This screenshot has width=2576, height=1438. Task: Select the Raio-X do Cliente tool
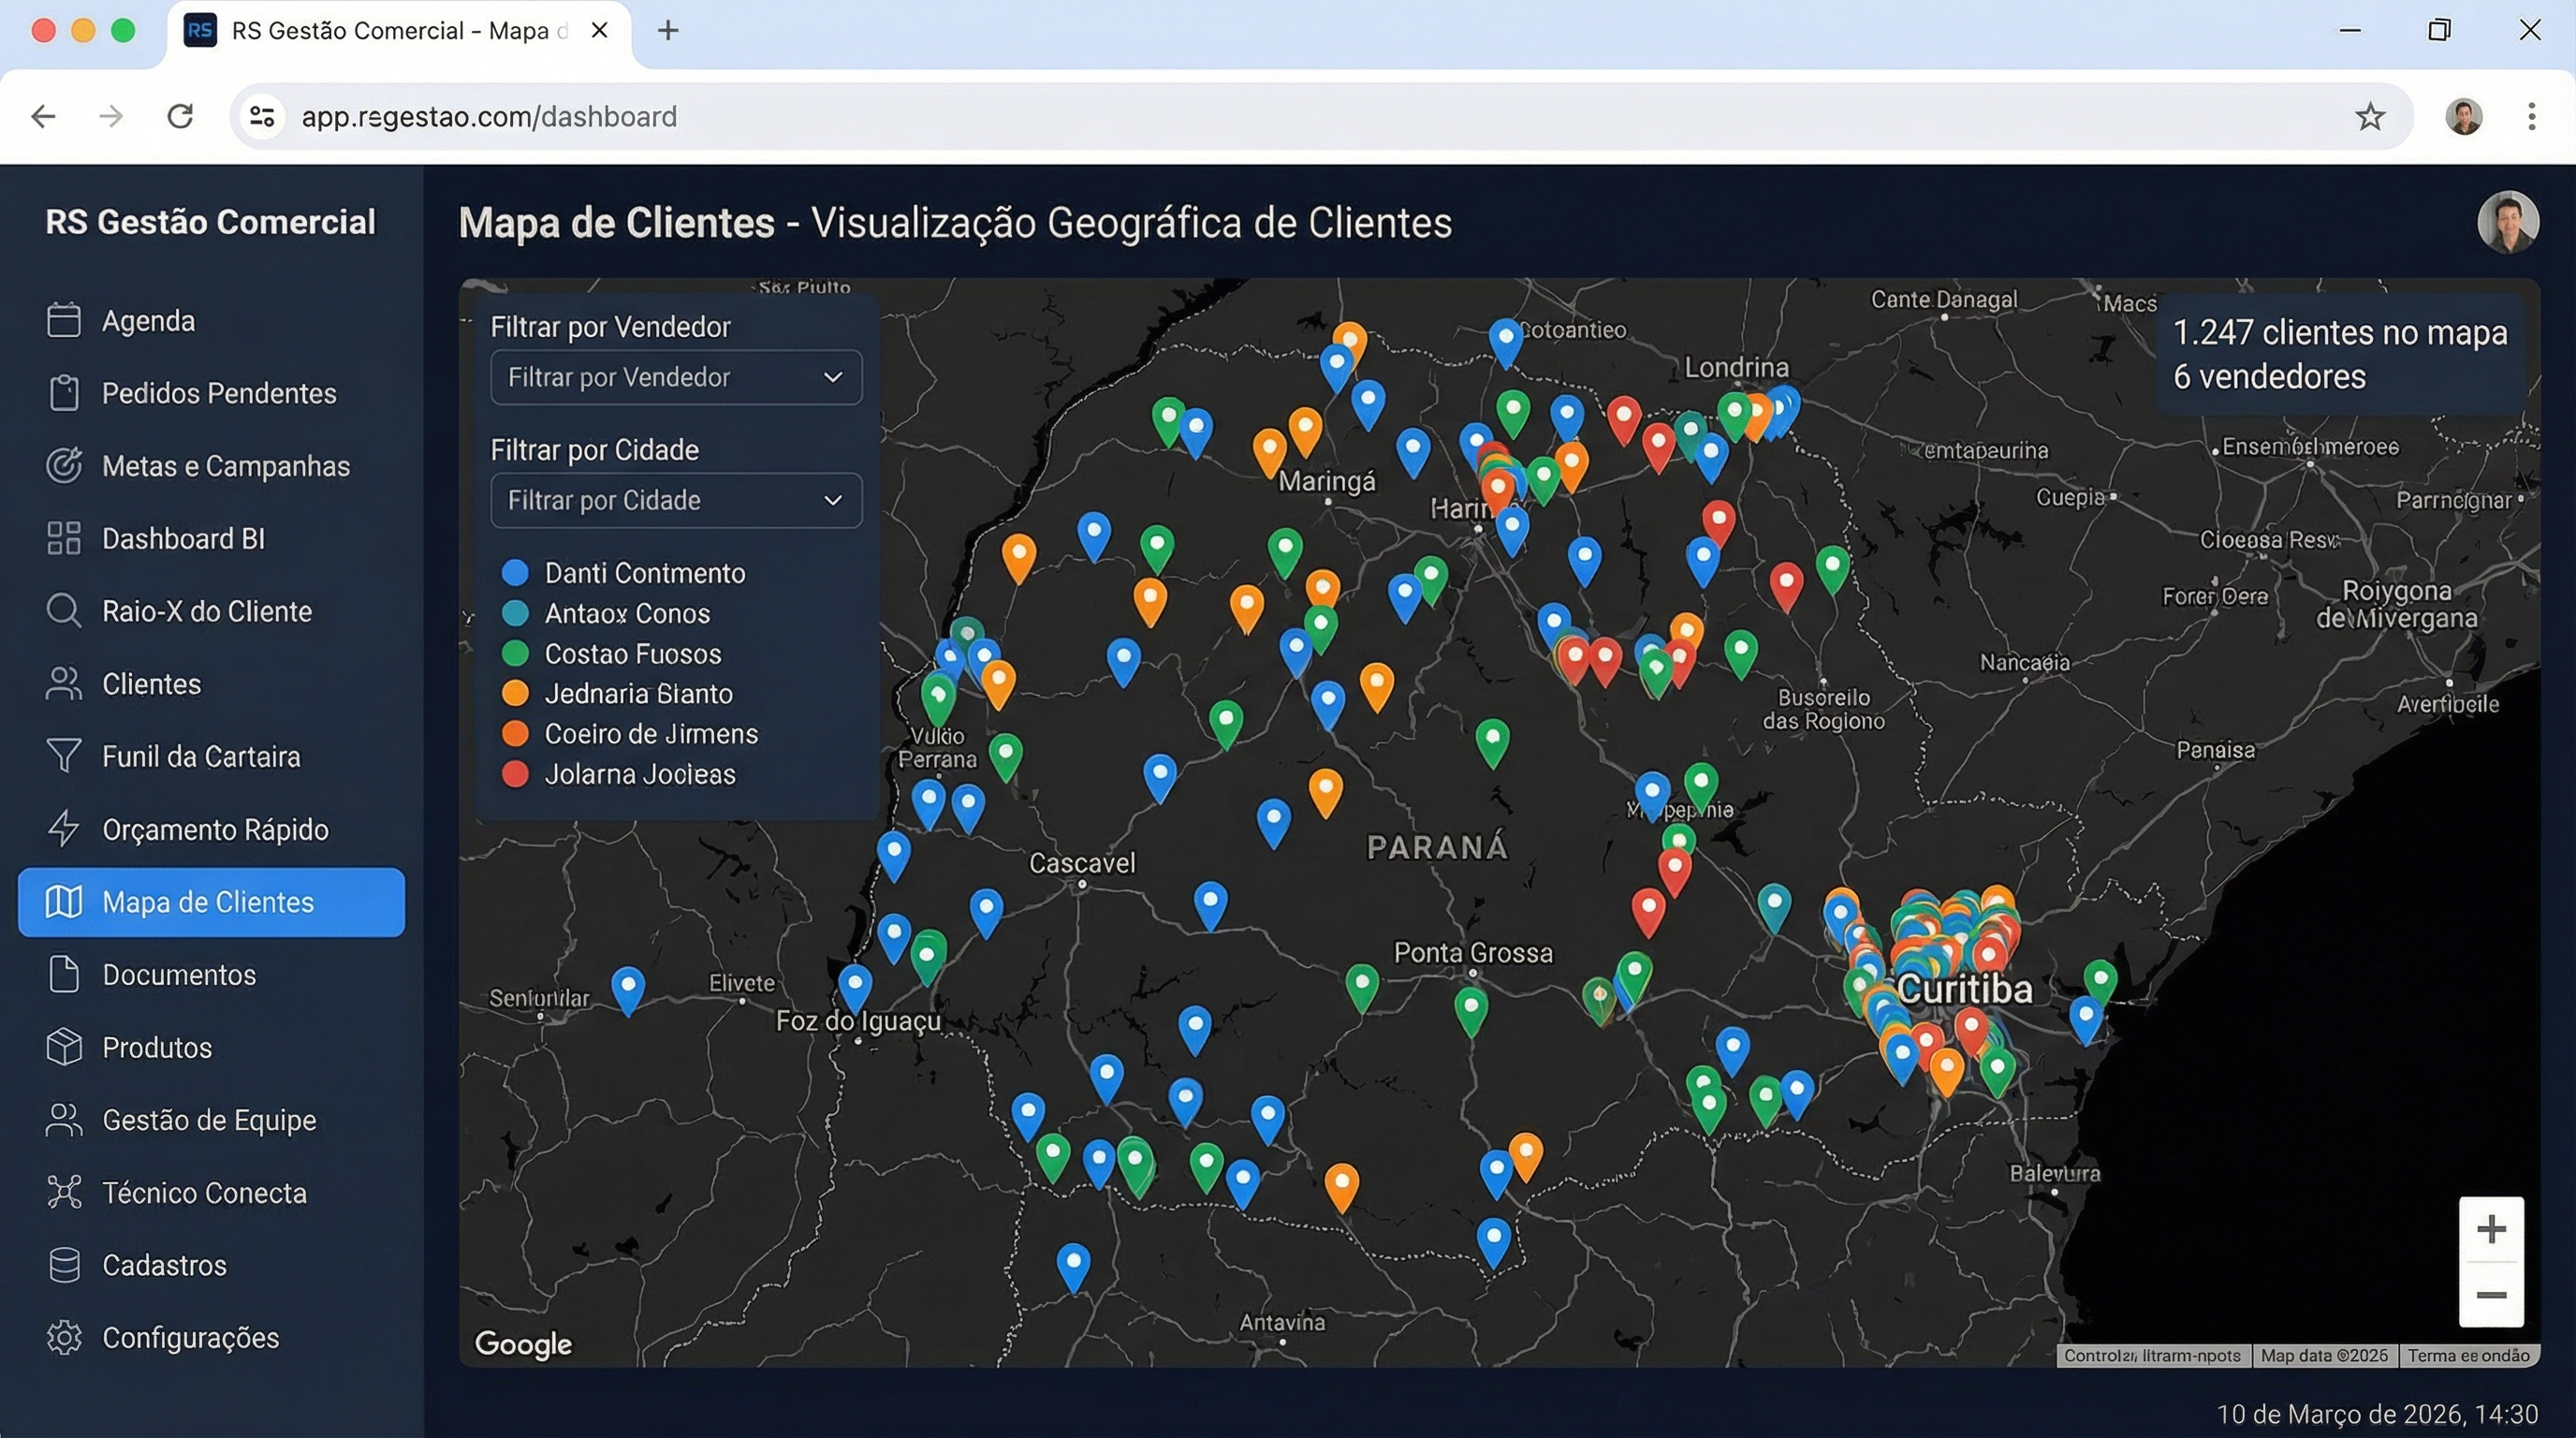pyautogui.click(x=205, y=611)
